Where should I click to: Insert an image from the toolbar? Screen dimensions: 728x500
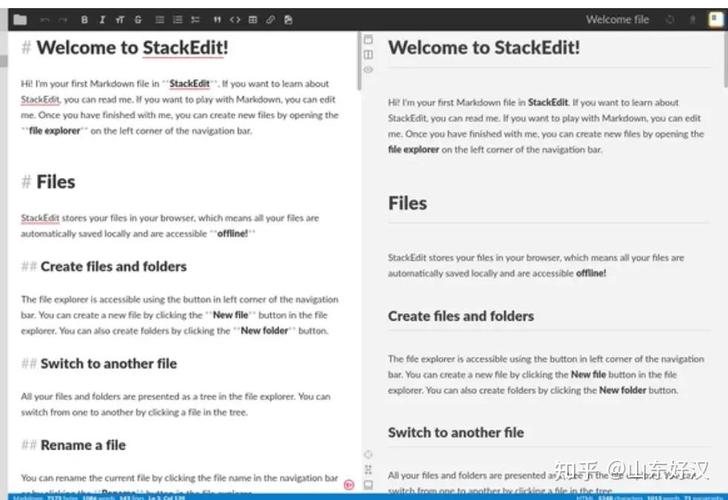click(x=288, y=19)
